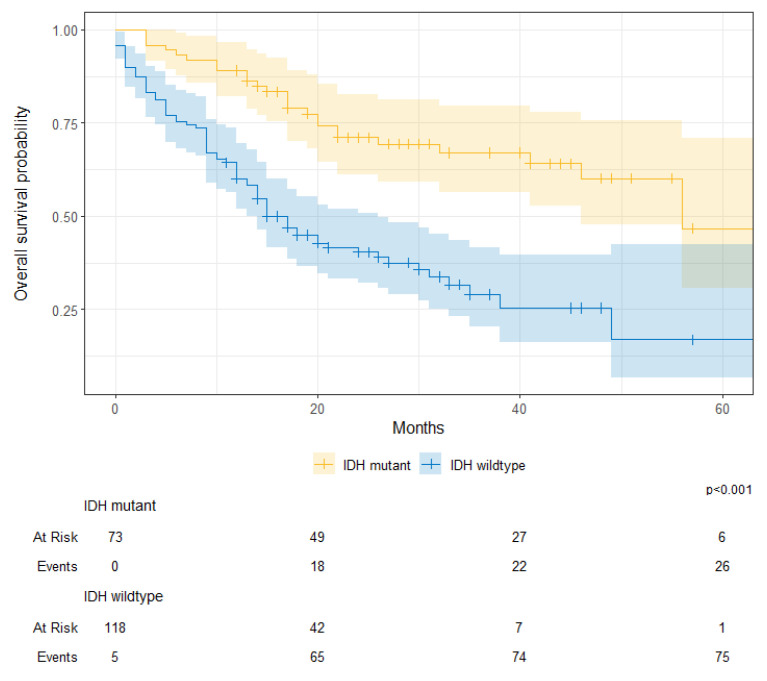This screenshot has width=767, height=681.
Task: Click the IDH mutant yellow legend swatch
Action: 323,464
